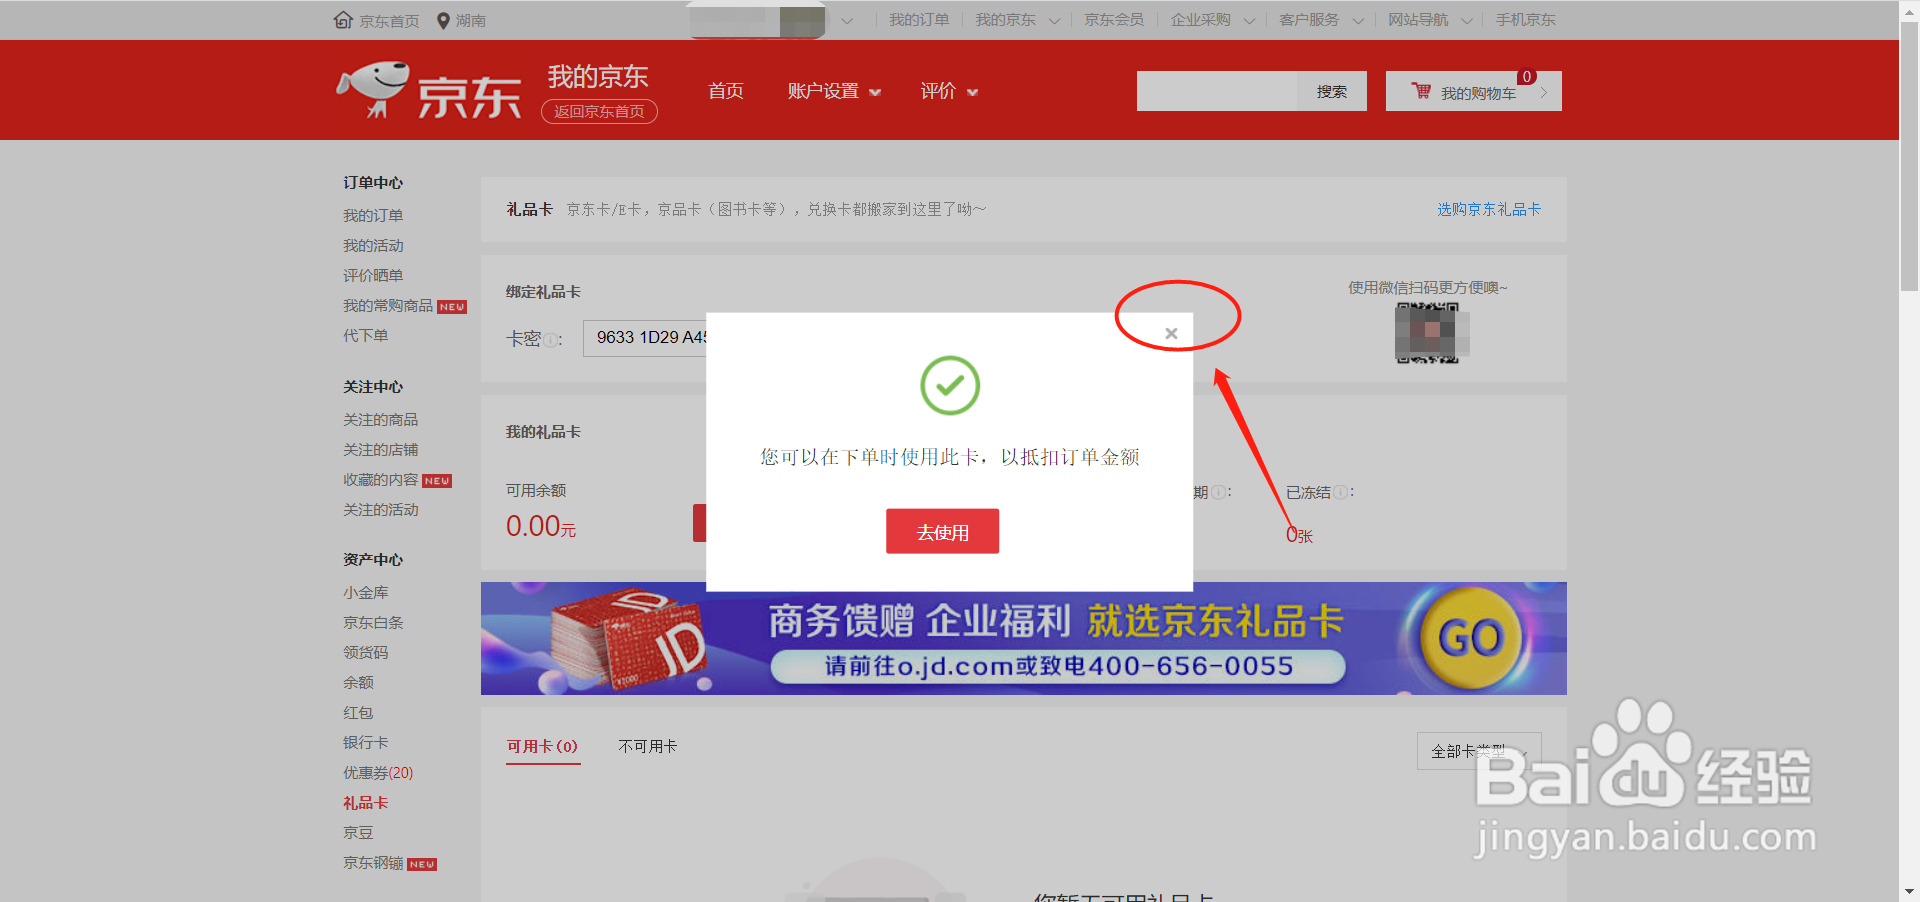Click the shopping cart icon
The height and width of the screenshot is (902, 1920).
pos(1421,91)
